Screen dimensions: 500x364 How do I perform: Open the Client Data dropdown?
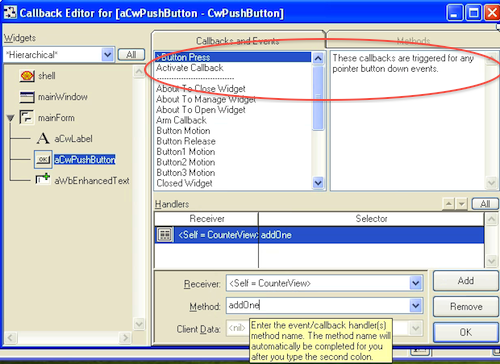pos(416,329)
